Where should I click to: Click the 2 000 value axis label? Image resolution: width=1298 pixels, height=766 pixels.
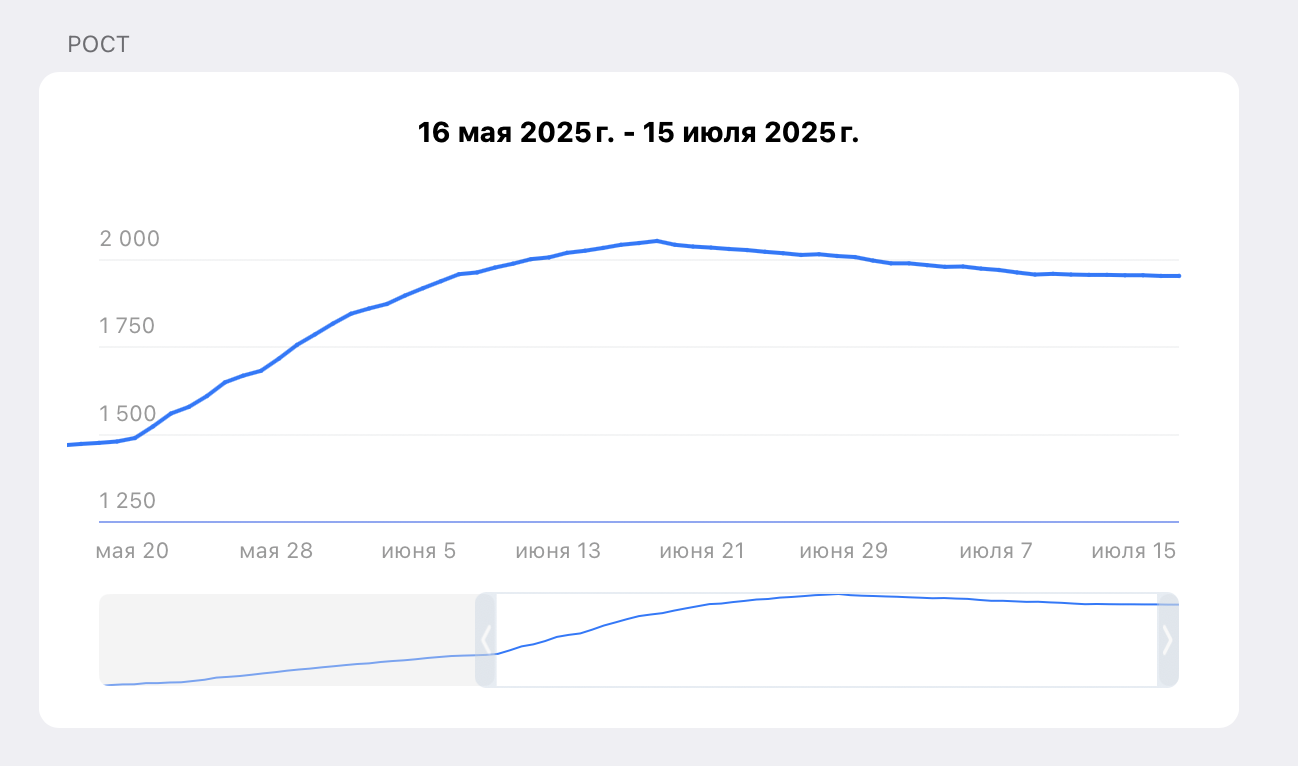tap(129, 239)
